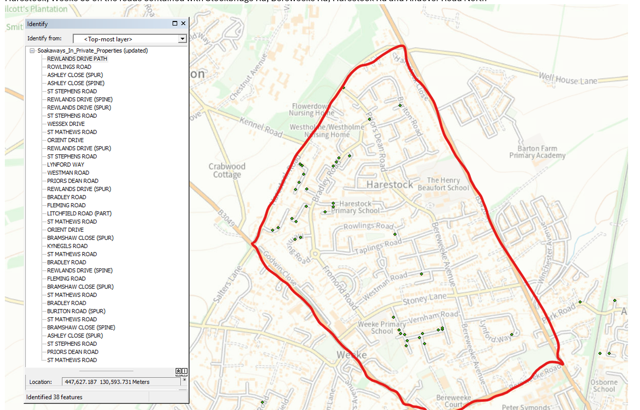The height and width of the screenshot is (410, 640).
Task: Select ROWLINGS ROAD feature
Action: tap(69, 67)
